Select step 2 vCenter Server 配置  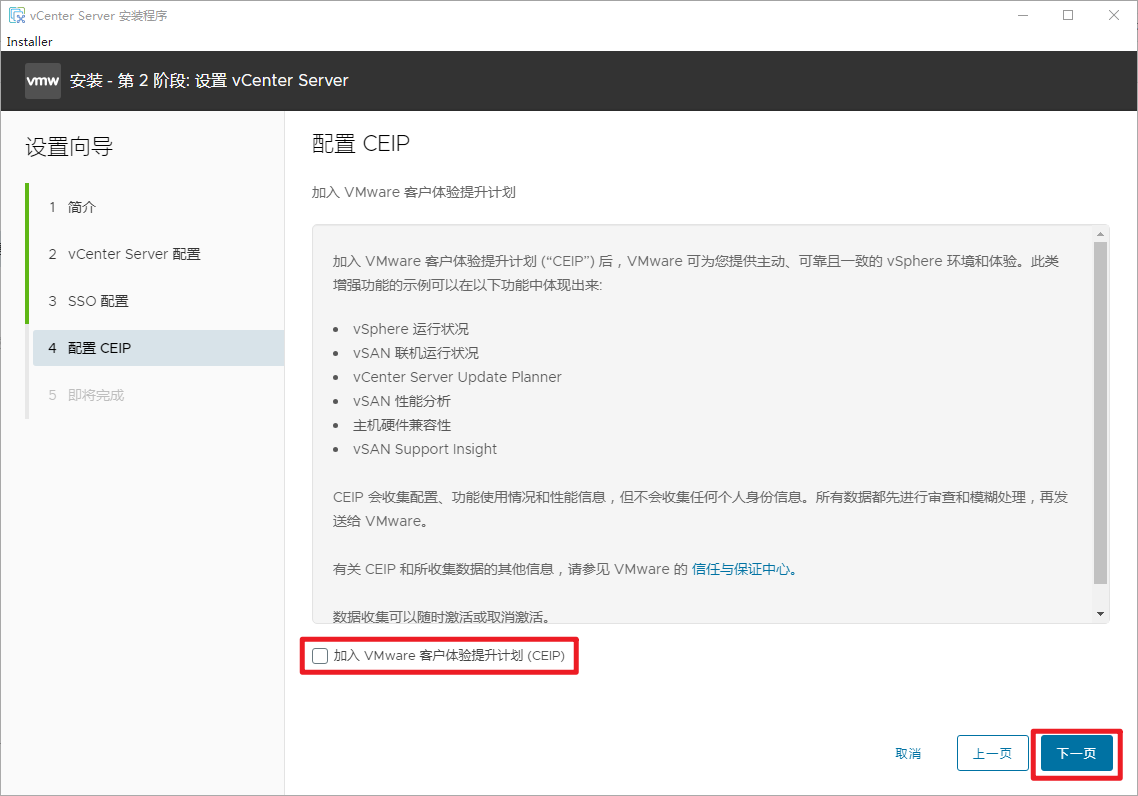click(134, 254)
